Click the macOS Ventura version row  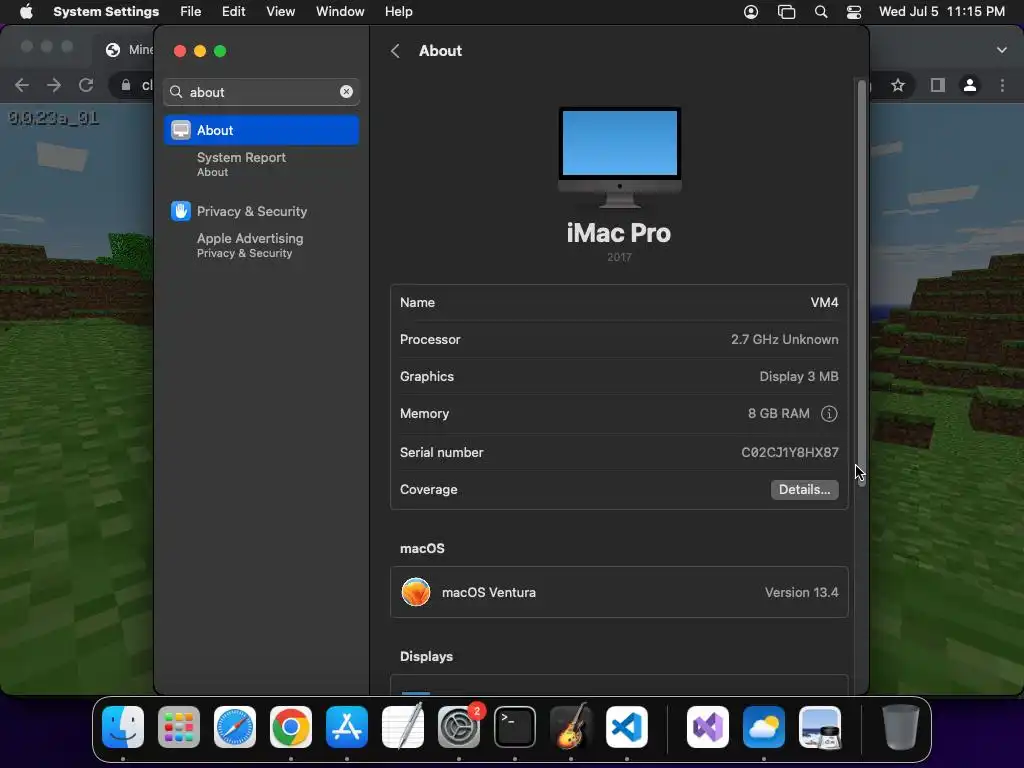coord(619,592)
